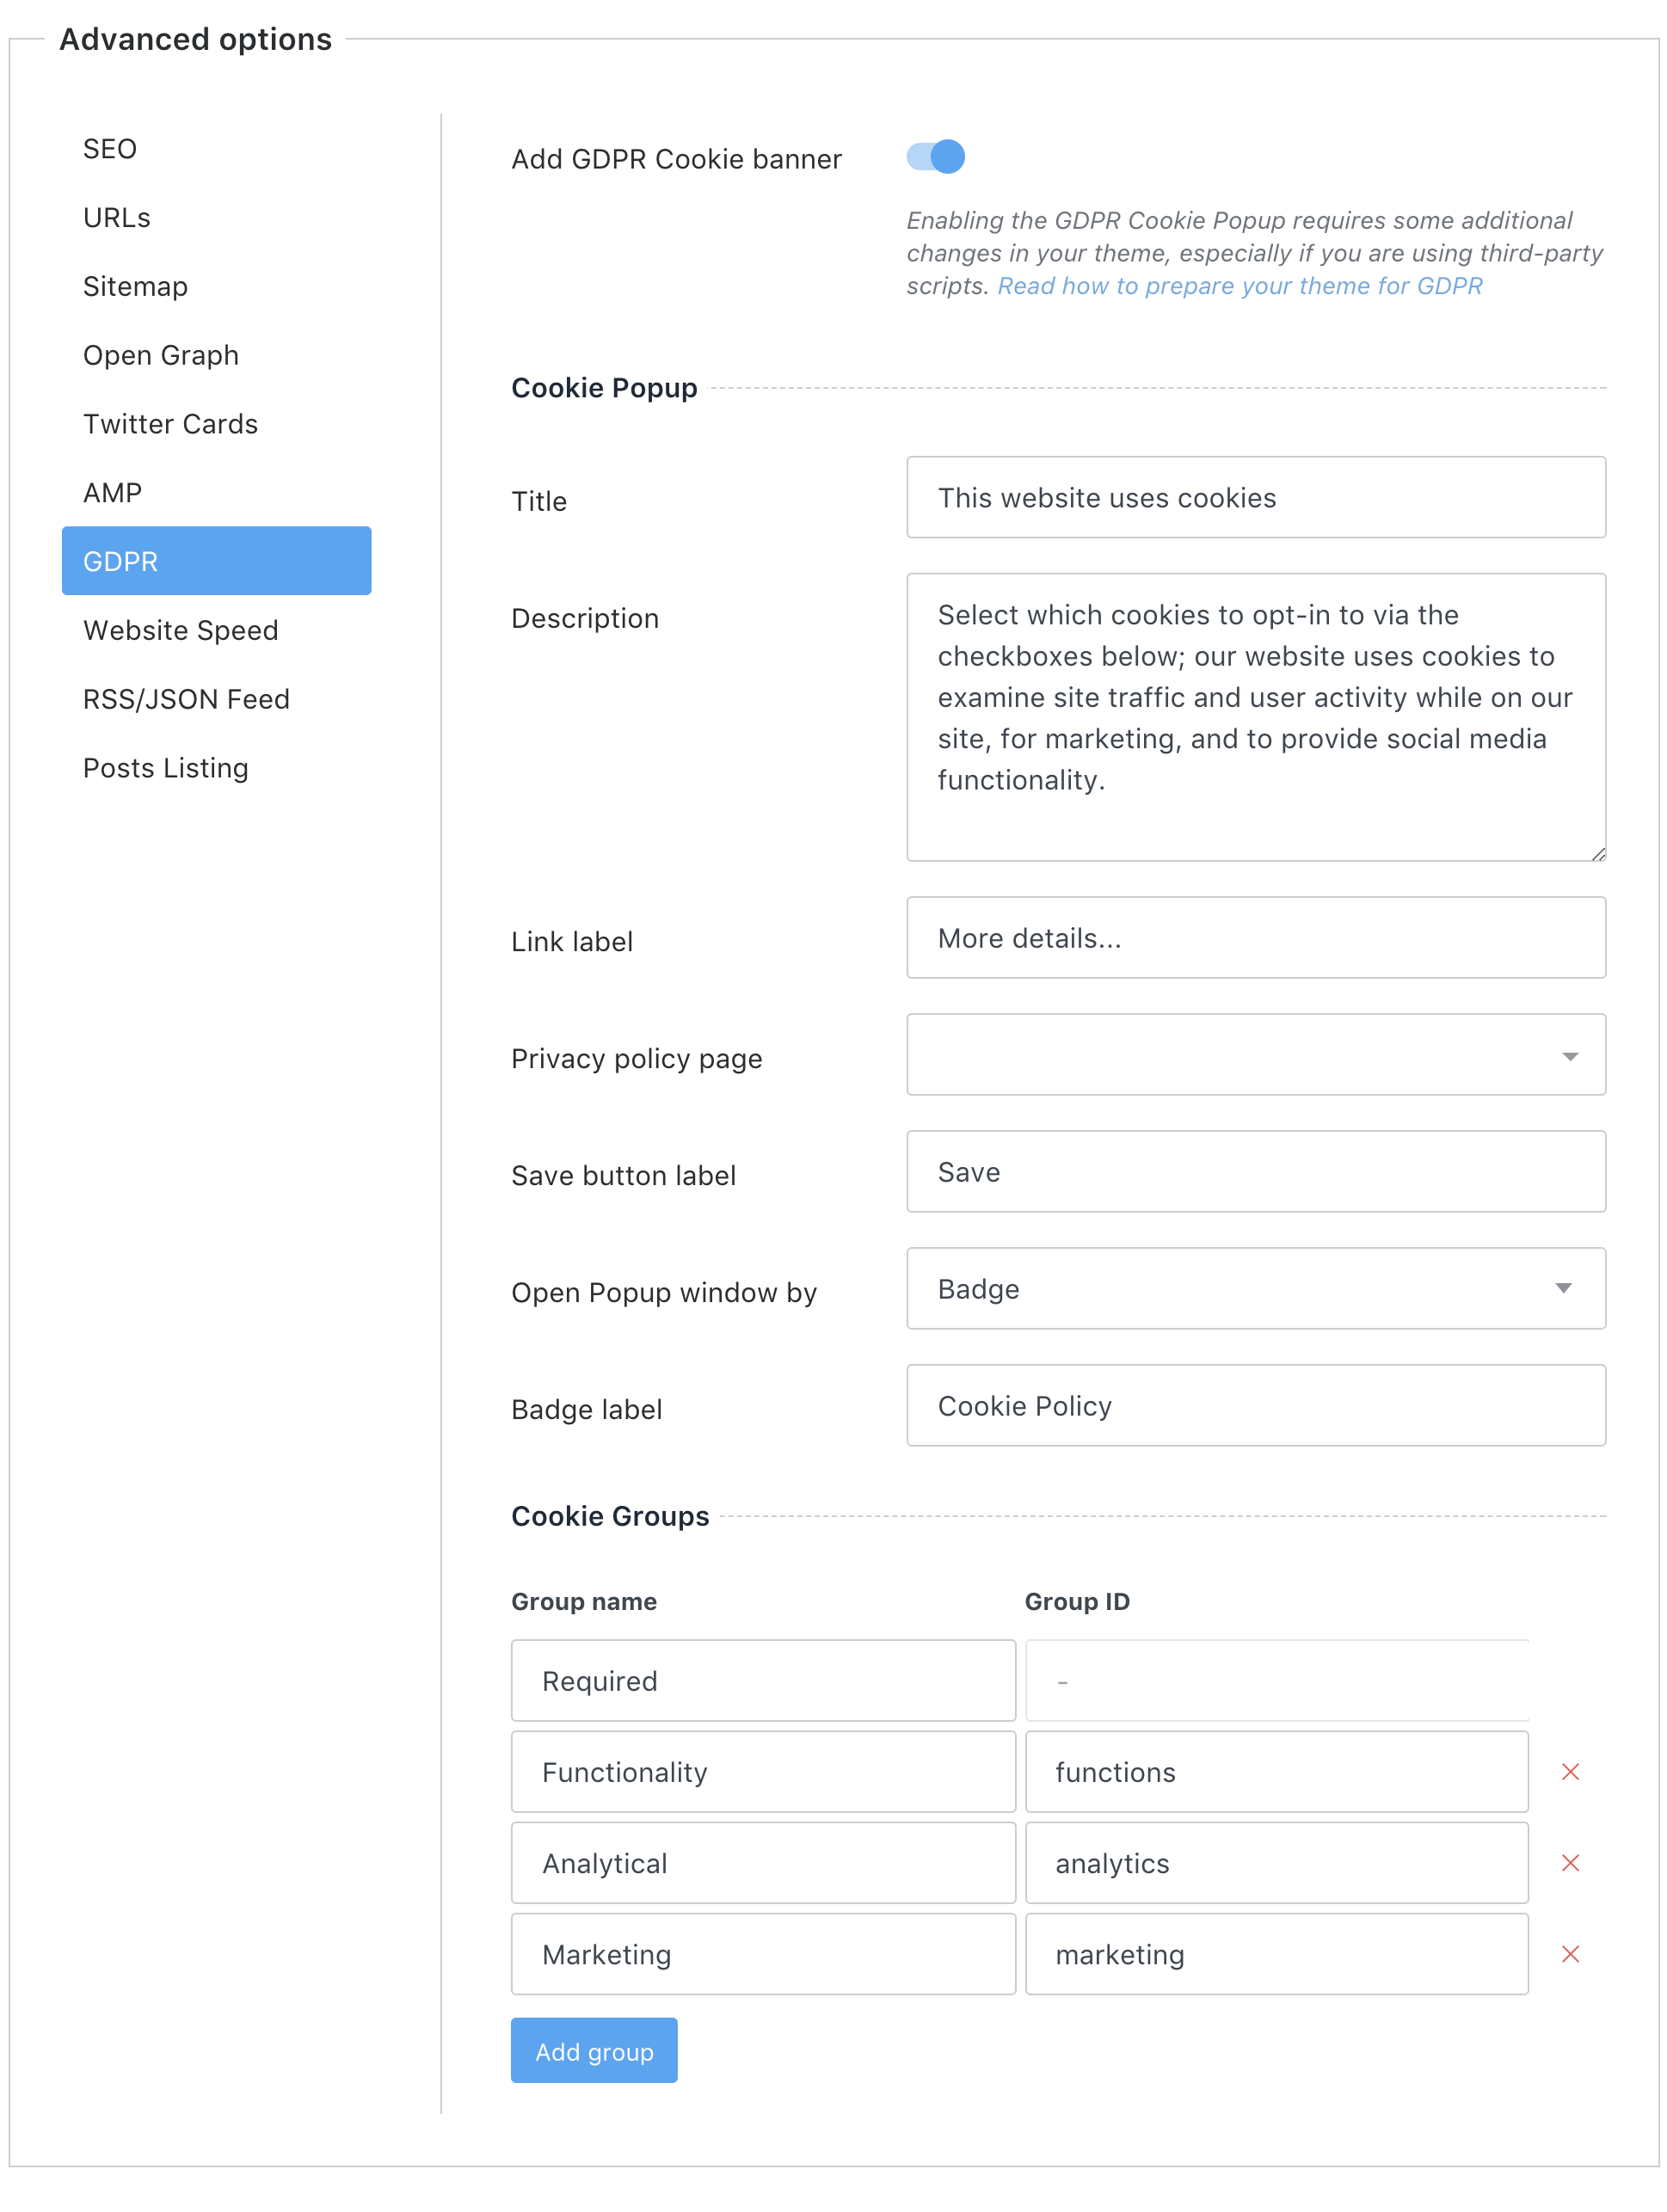
Task: Click the More details link label field
Action: click(x=1256, y=938)
